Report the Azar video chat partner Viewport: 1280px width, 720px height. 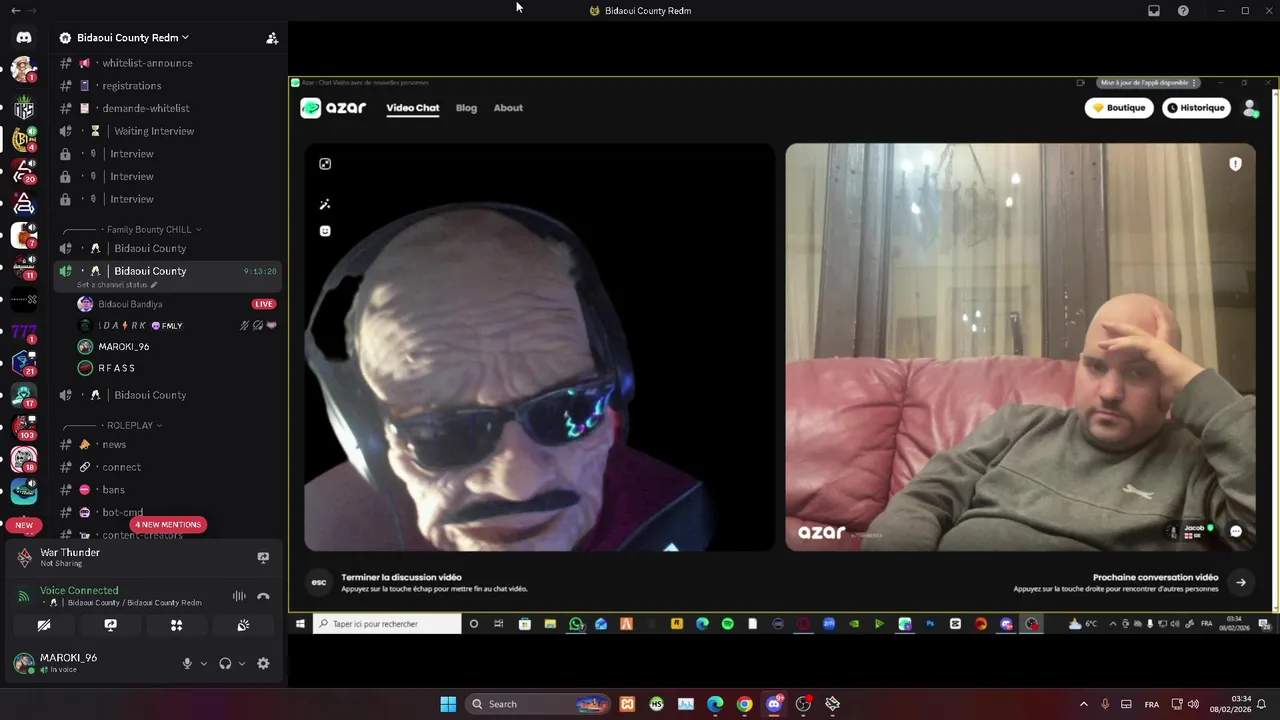tap(1235, 164)
